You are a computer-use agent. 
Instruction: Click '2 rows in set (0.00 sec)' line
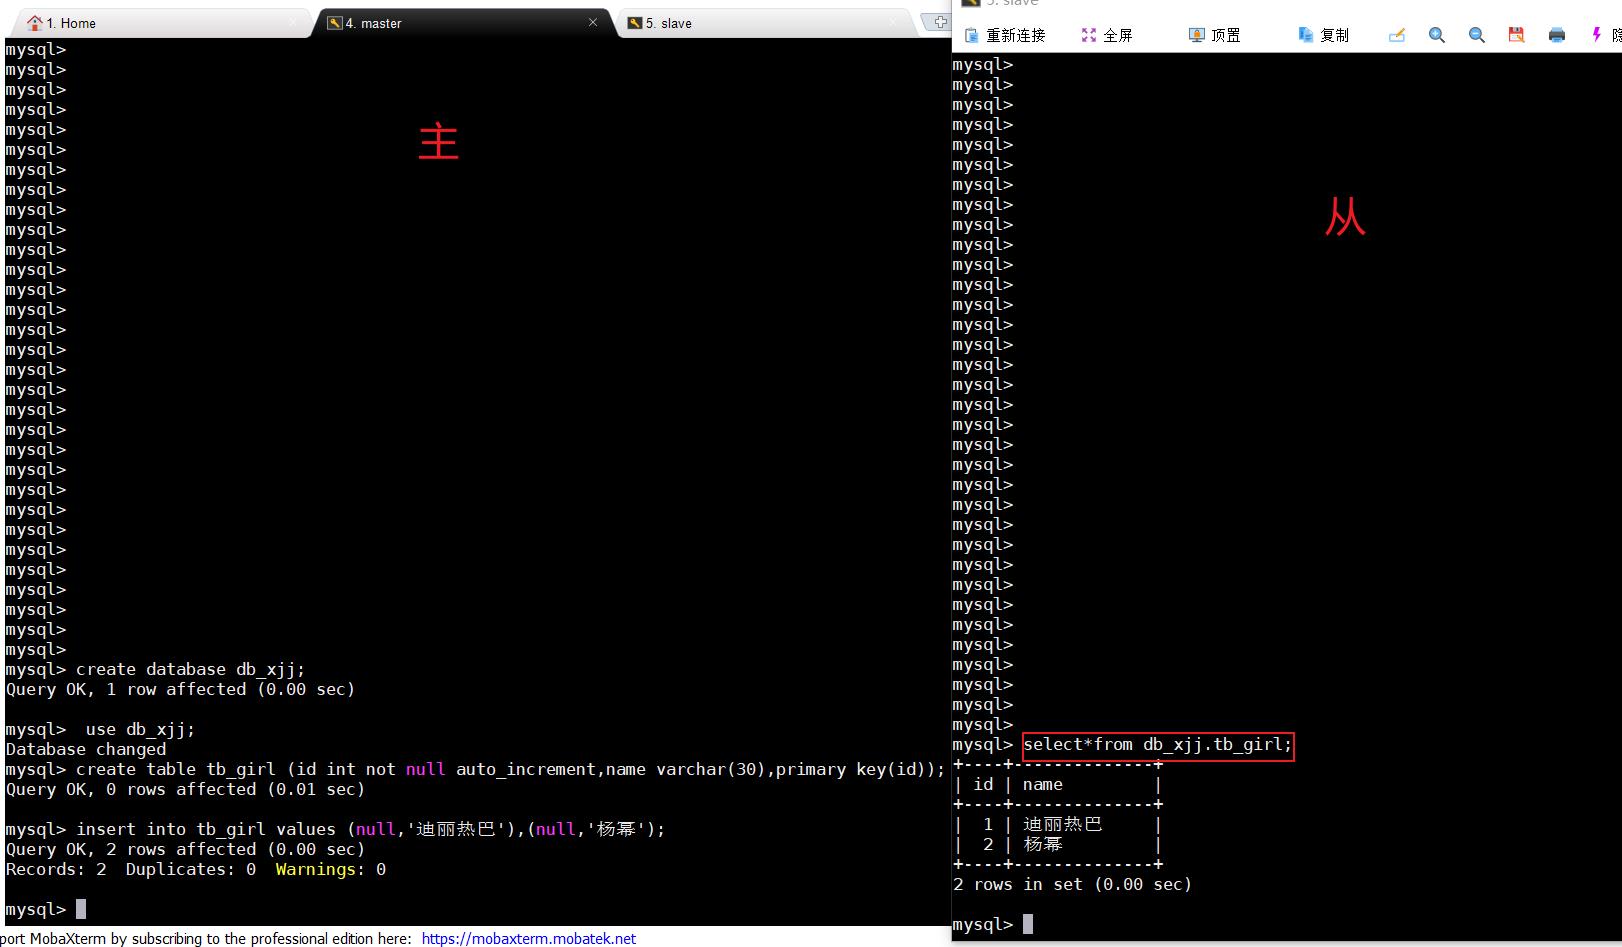click(1072, 884)
